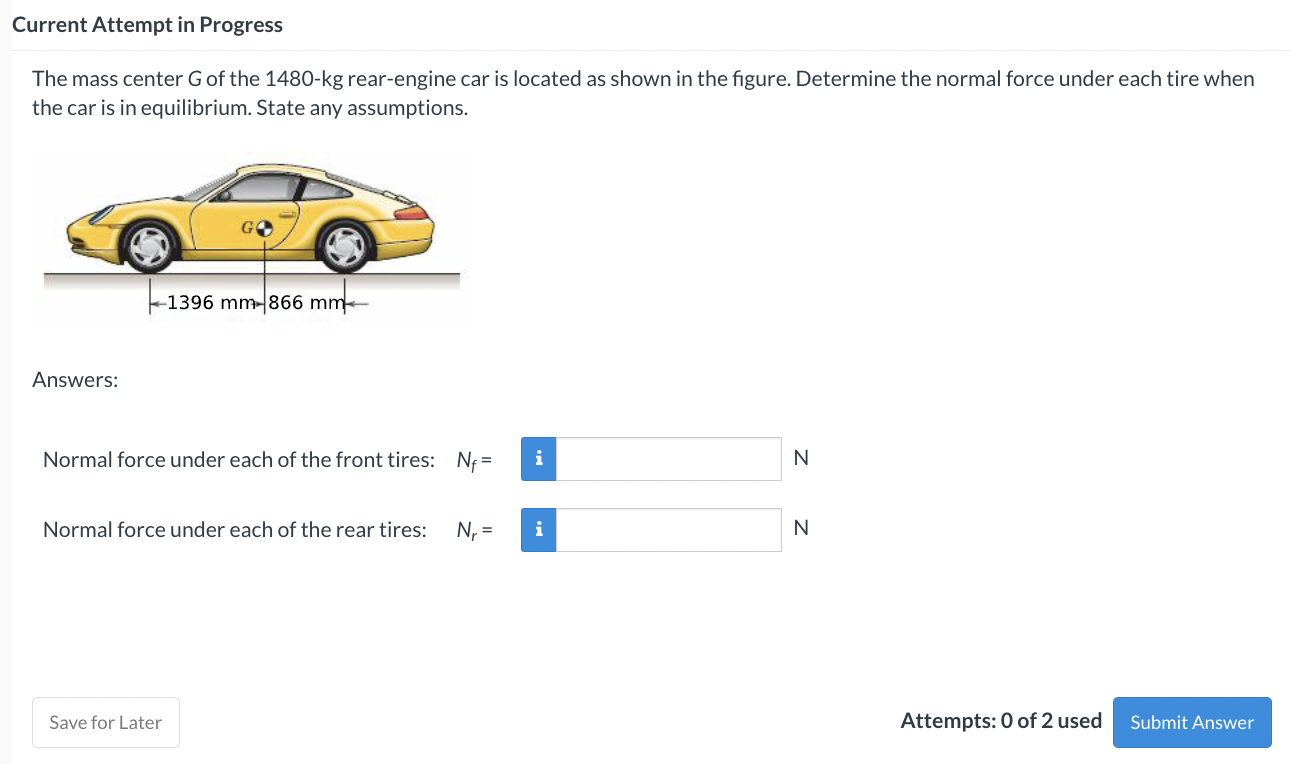Click the Submit Answer button
Screen dimensions: 1291x764
1192,722
